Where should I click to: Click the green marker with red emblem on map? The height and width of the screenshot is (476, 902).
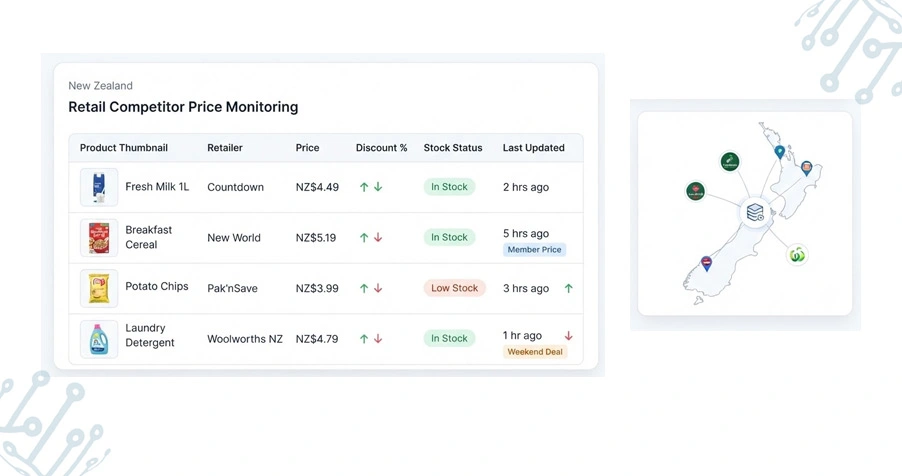click(695, 191)
